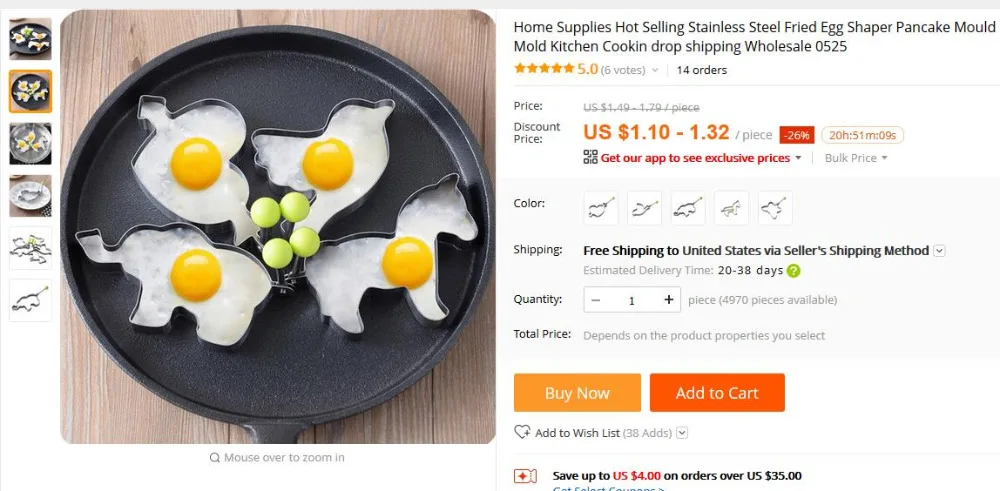Open the exclusive app prices link

tap(695, 158)
